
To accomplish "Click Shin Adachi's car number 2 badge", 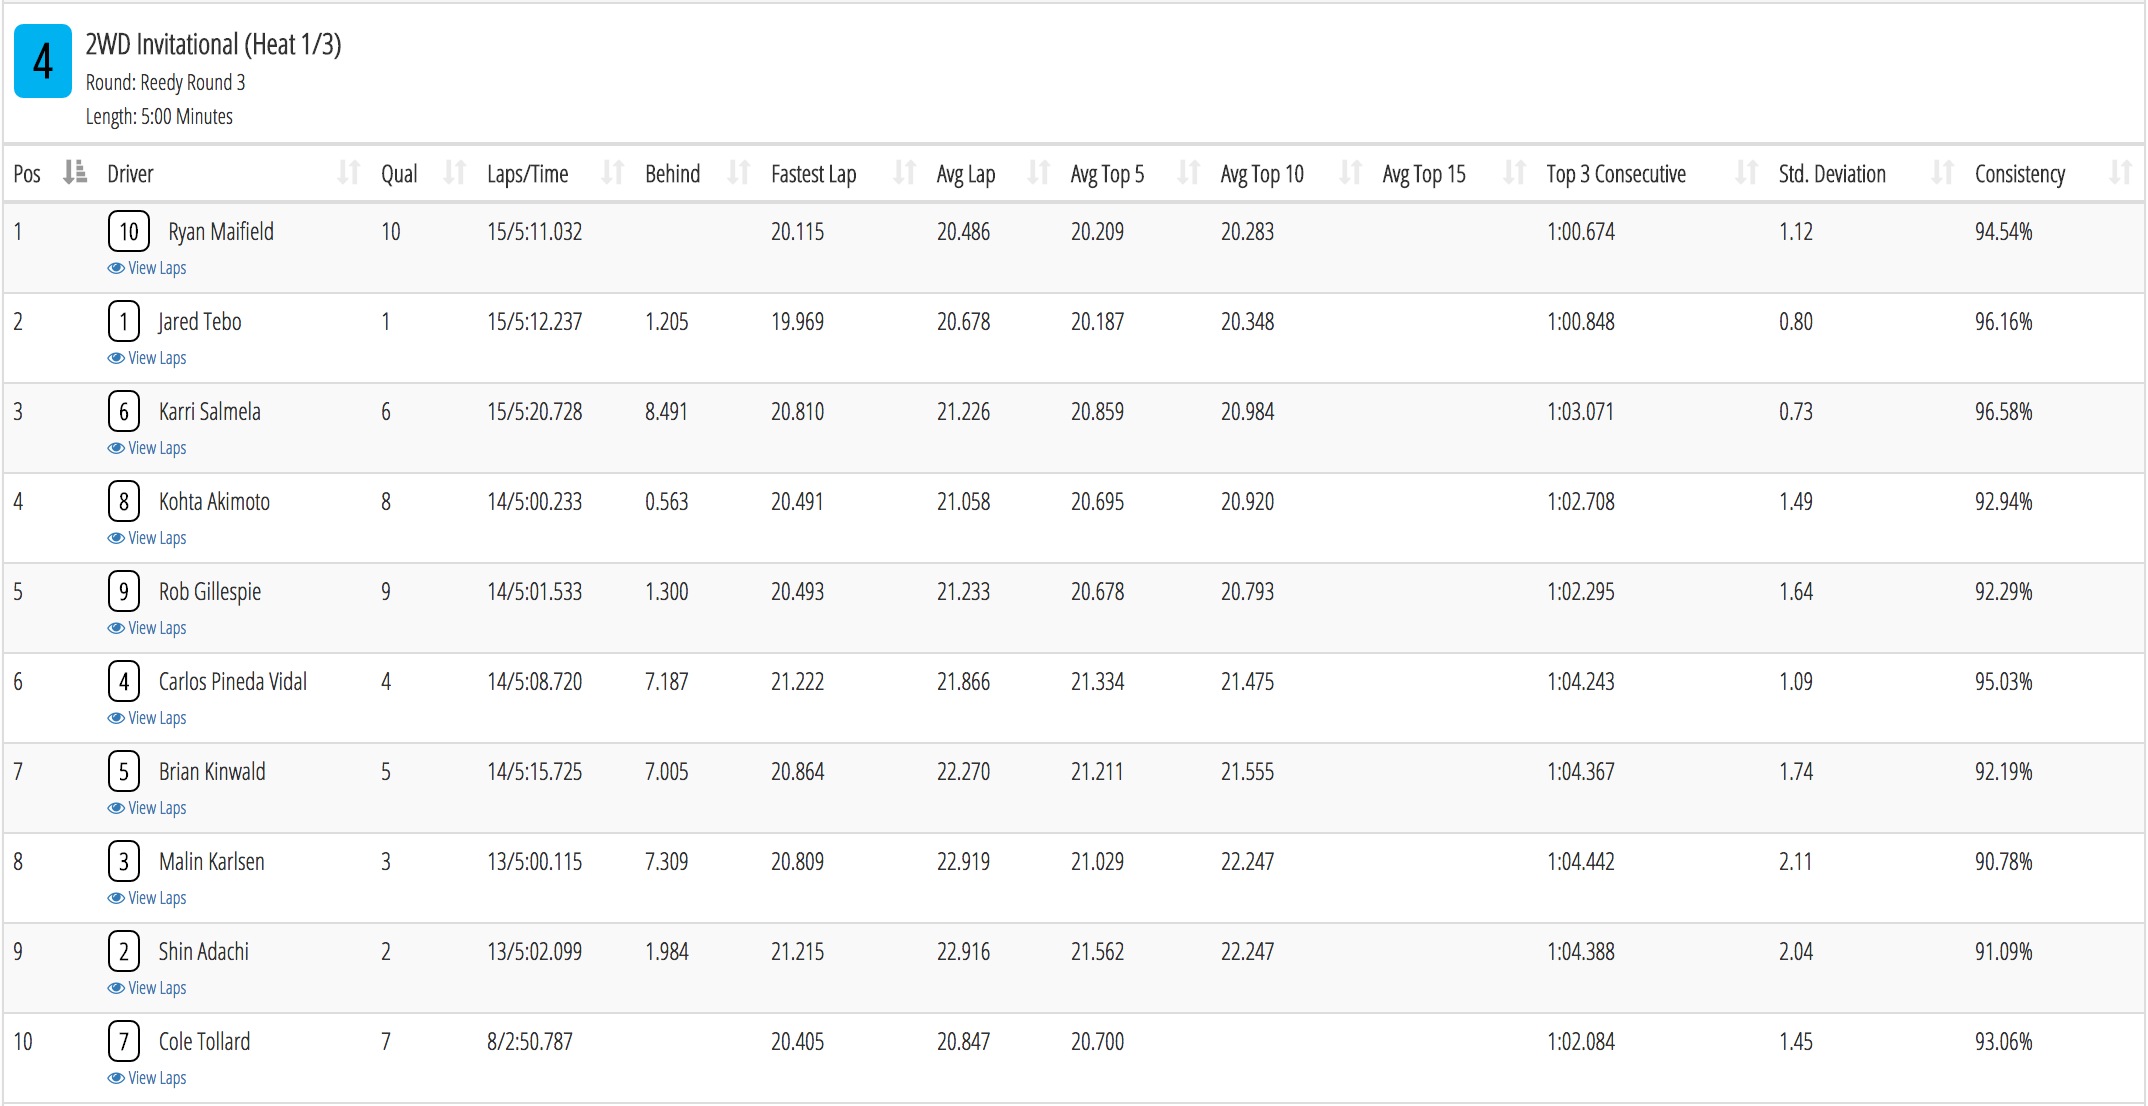I will (x=124, y=952).
